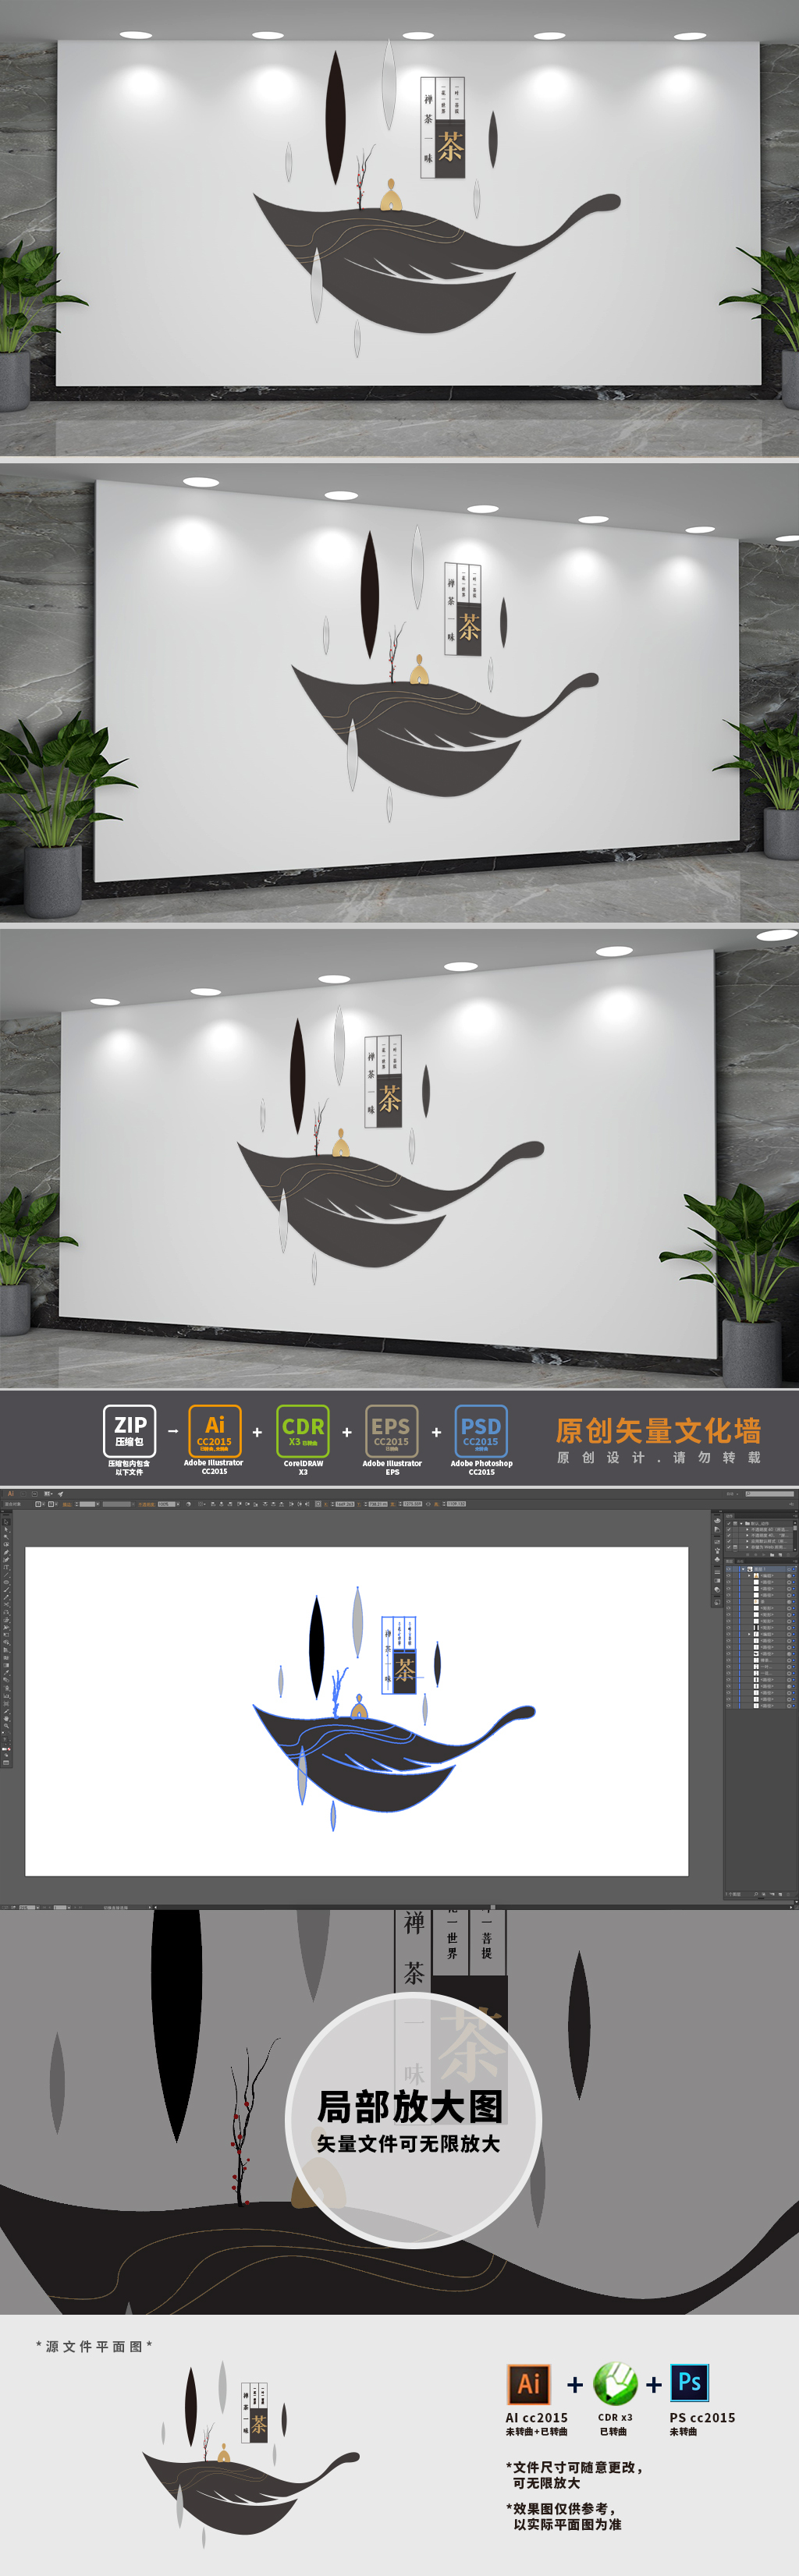Click the search field in Illustrator's top bar
Viewport: 799px width, 2576px height.
coord(770,1494)
